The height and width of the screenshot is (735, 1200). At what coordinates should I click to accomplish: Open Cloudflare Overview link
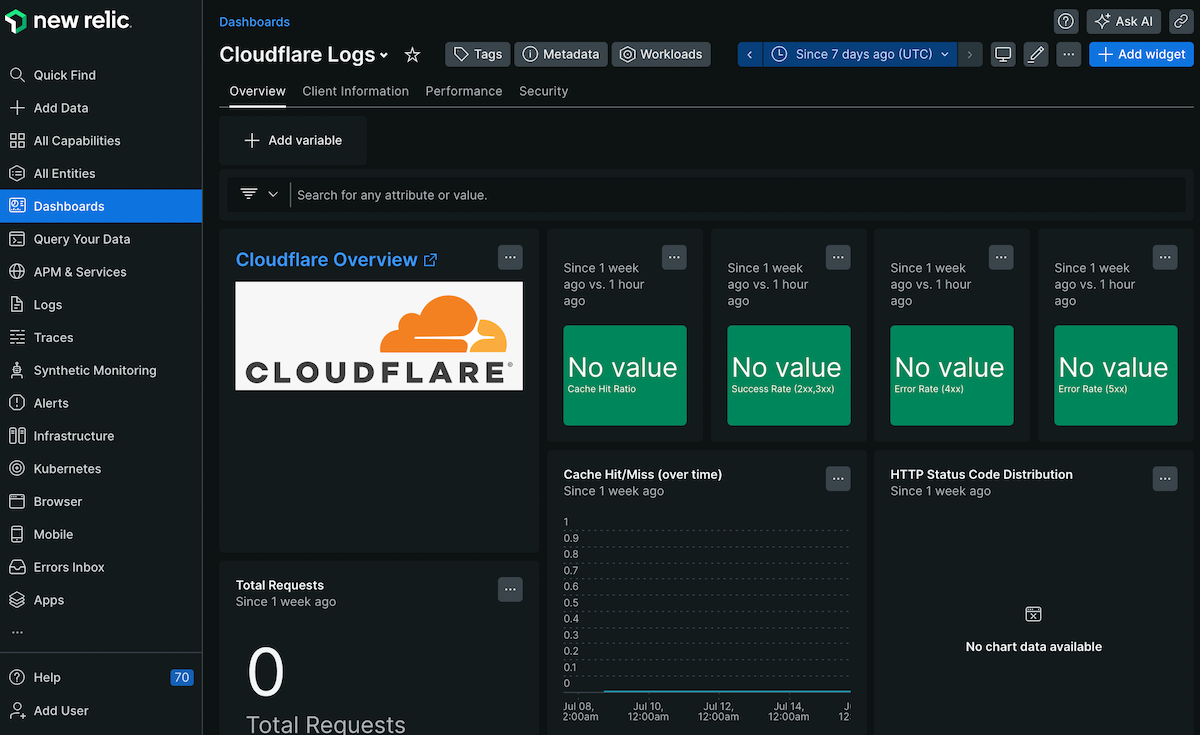[x=336, y=260]
